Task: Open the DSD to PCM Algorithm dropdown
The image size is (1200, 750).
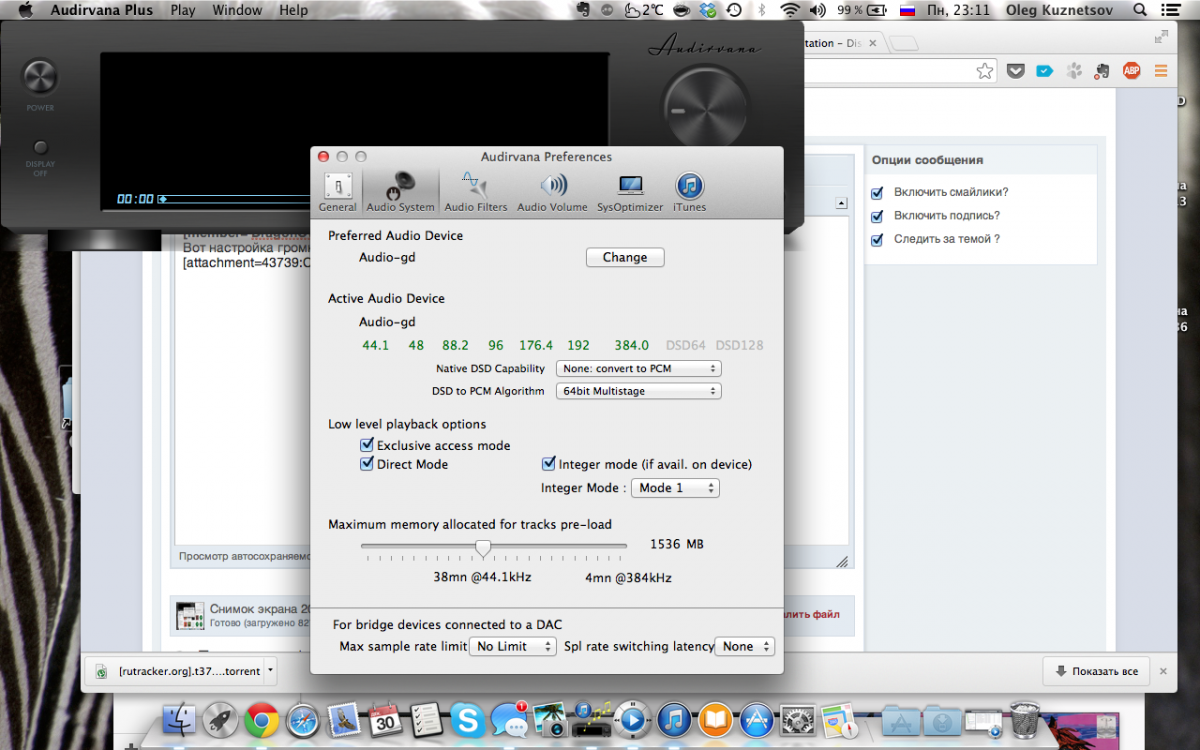Action: pyautogui.click(x=638, y=391)
